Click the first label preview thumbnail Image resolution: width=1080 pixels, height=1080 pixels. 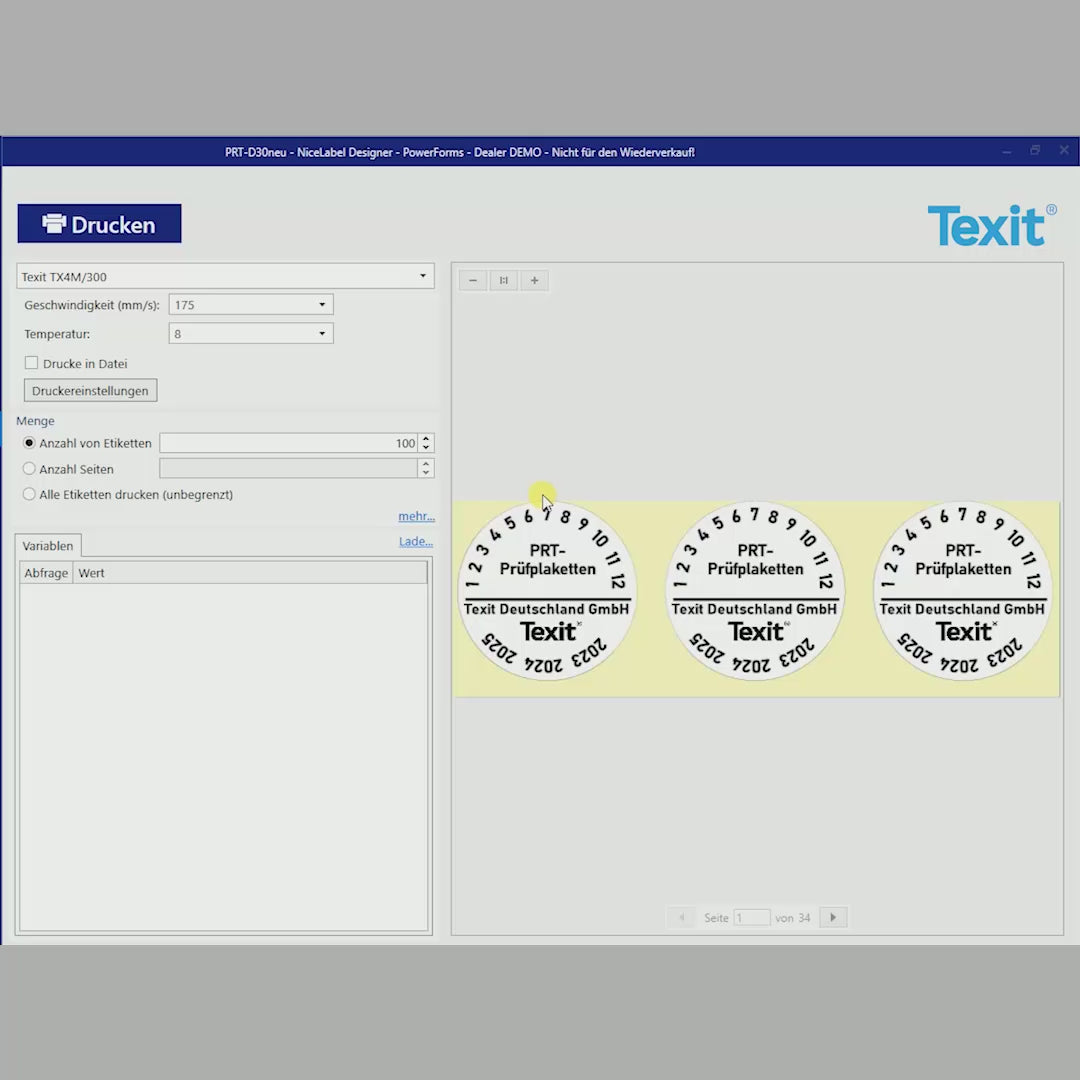pos(548,592)
